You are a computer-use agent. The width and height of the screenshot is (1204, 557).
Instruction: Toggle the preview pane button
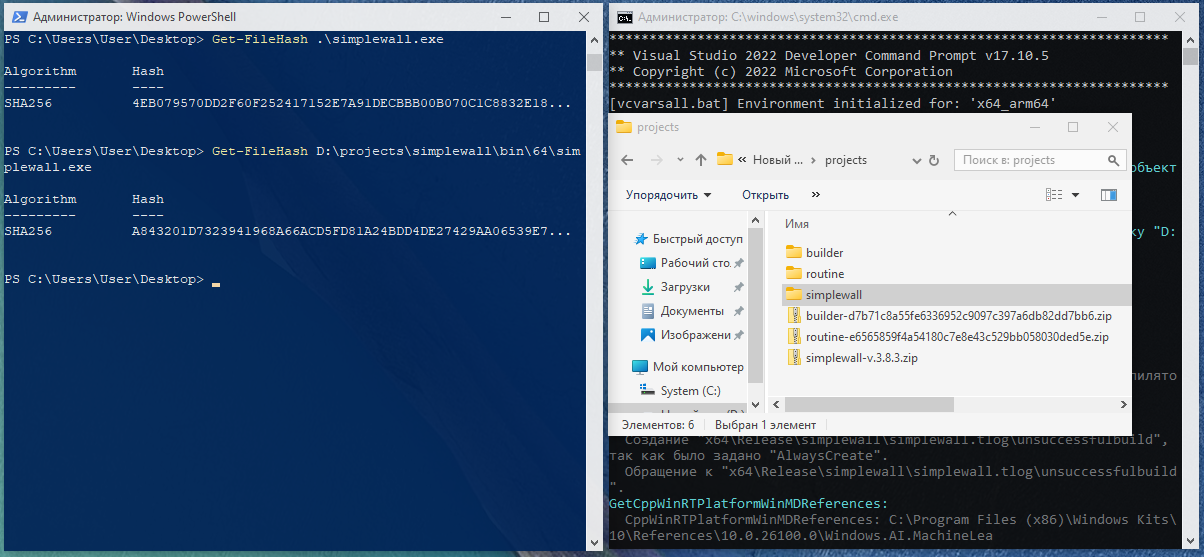pyautogui.click(x=1109, y=195)
